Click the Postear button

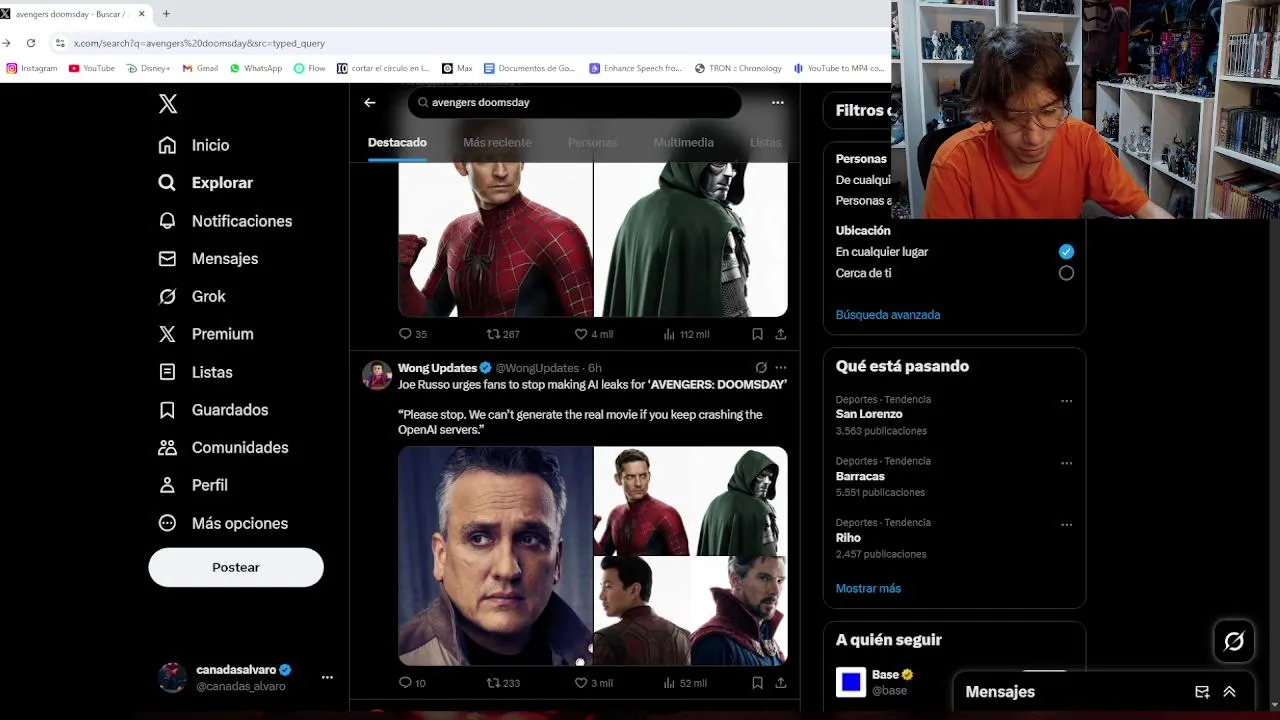[236, 567]
